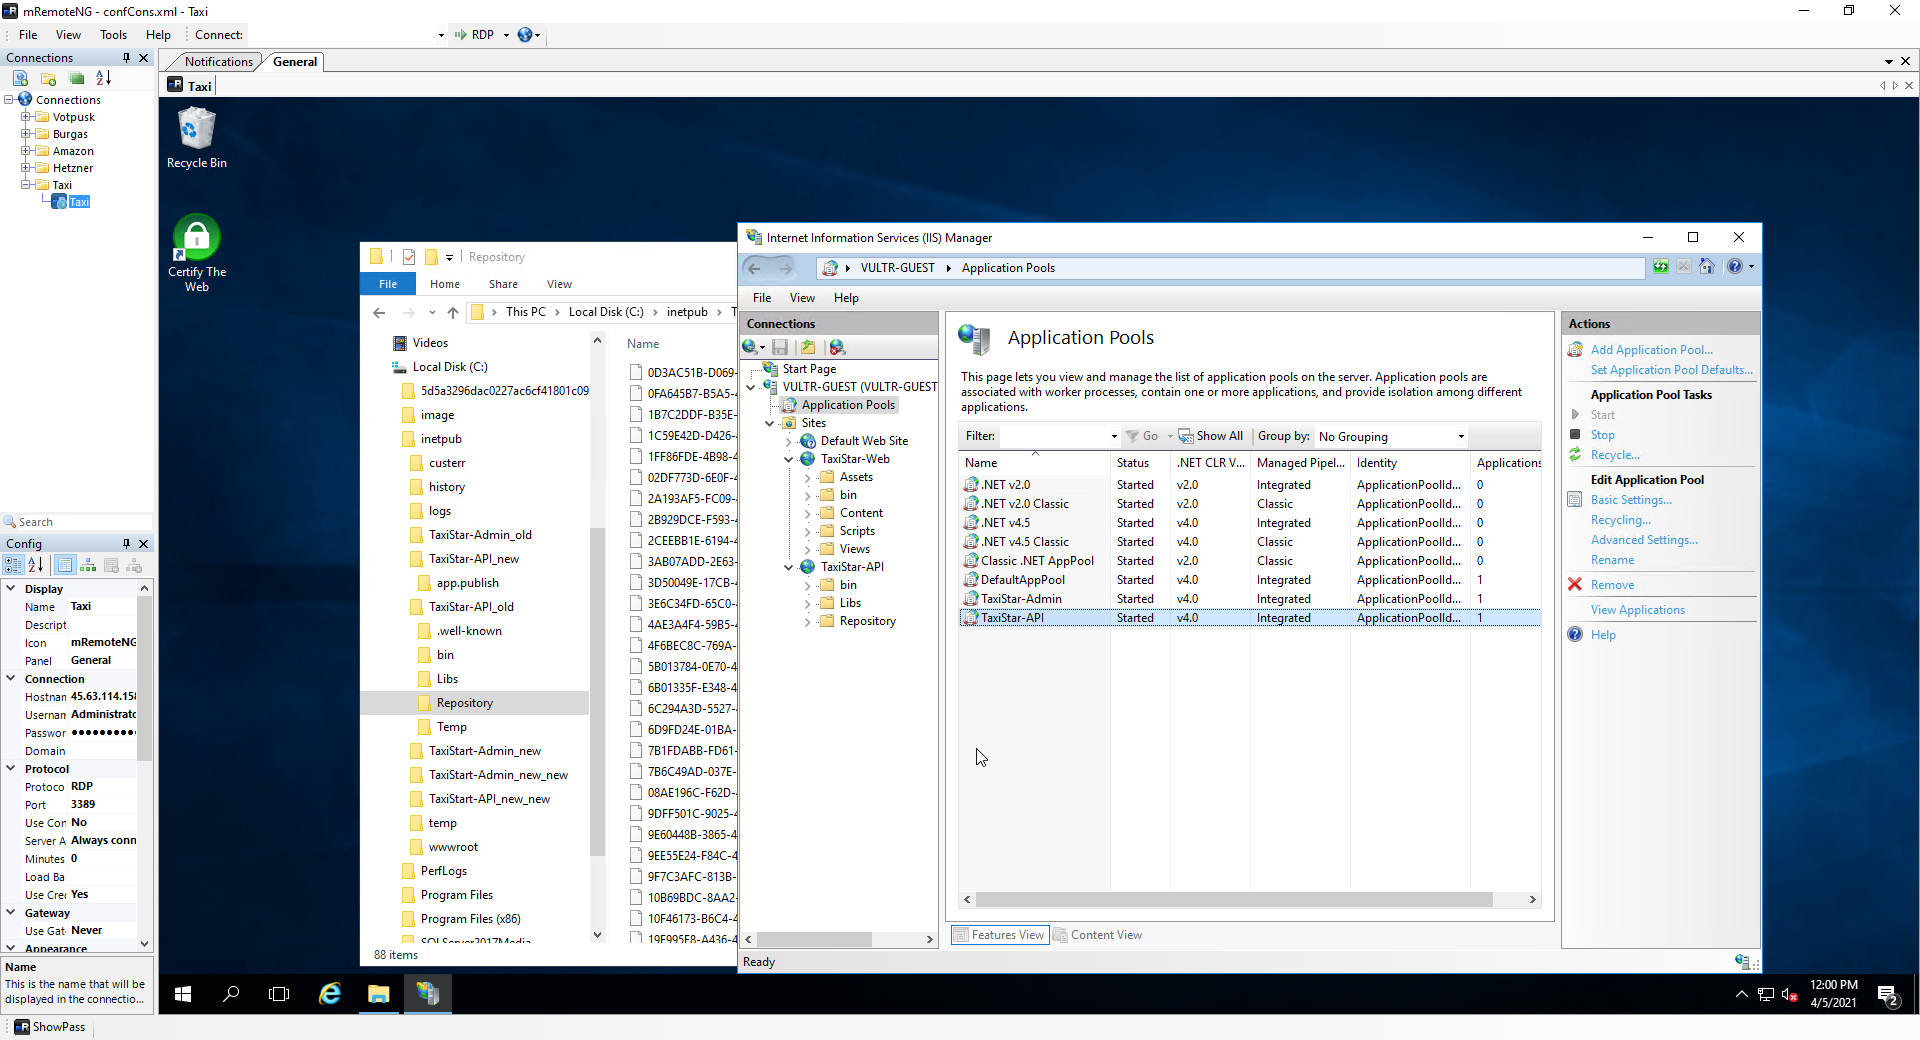
Task: Click the Inheritance icon in Config toolbar
Action: [x=88, y=565]
